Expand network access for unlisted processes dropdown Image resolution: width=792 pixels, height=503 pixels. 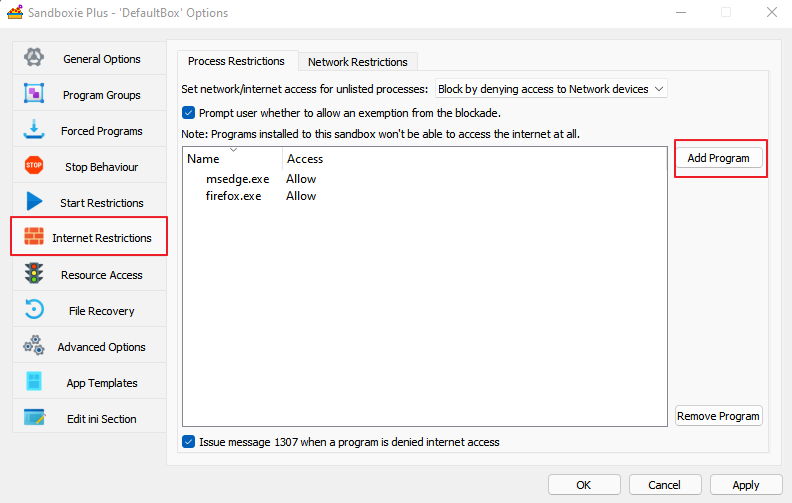point(551,89)
